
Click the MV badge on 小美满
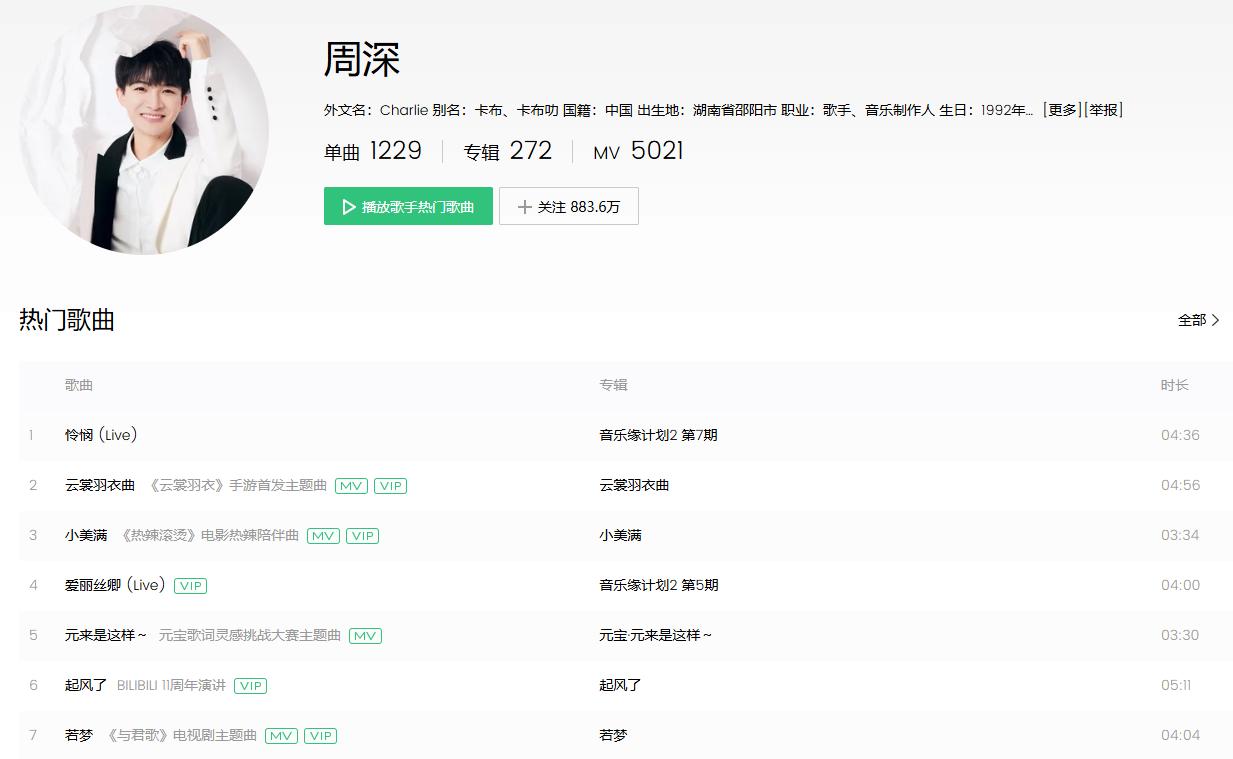(x=323, y=535)
